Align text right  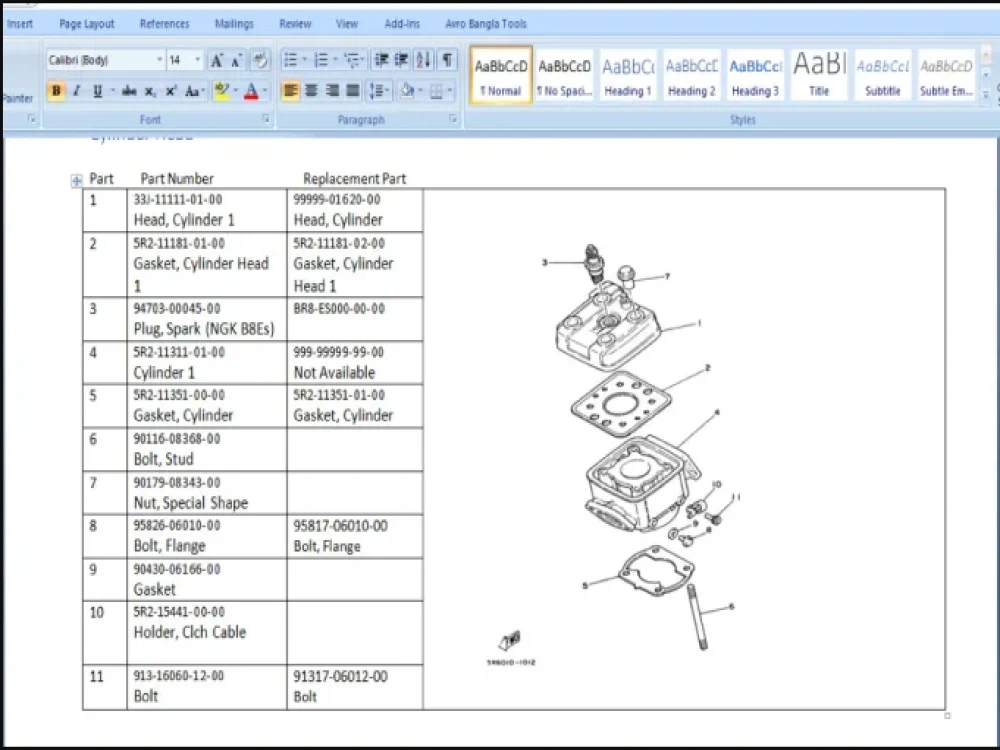pos(332,91)
